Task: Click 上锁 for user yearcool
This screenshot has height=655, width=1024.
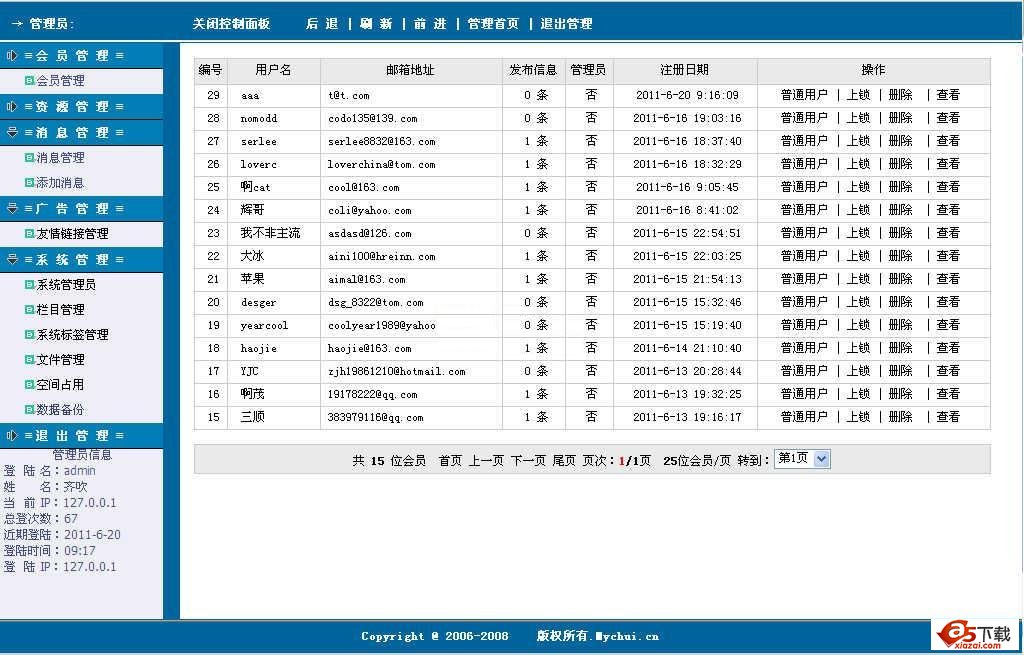Action: (858, 325)
